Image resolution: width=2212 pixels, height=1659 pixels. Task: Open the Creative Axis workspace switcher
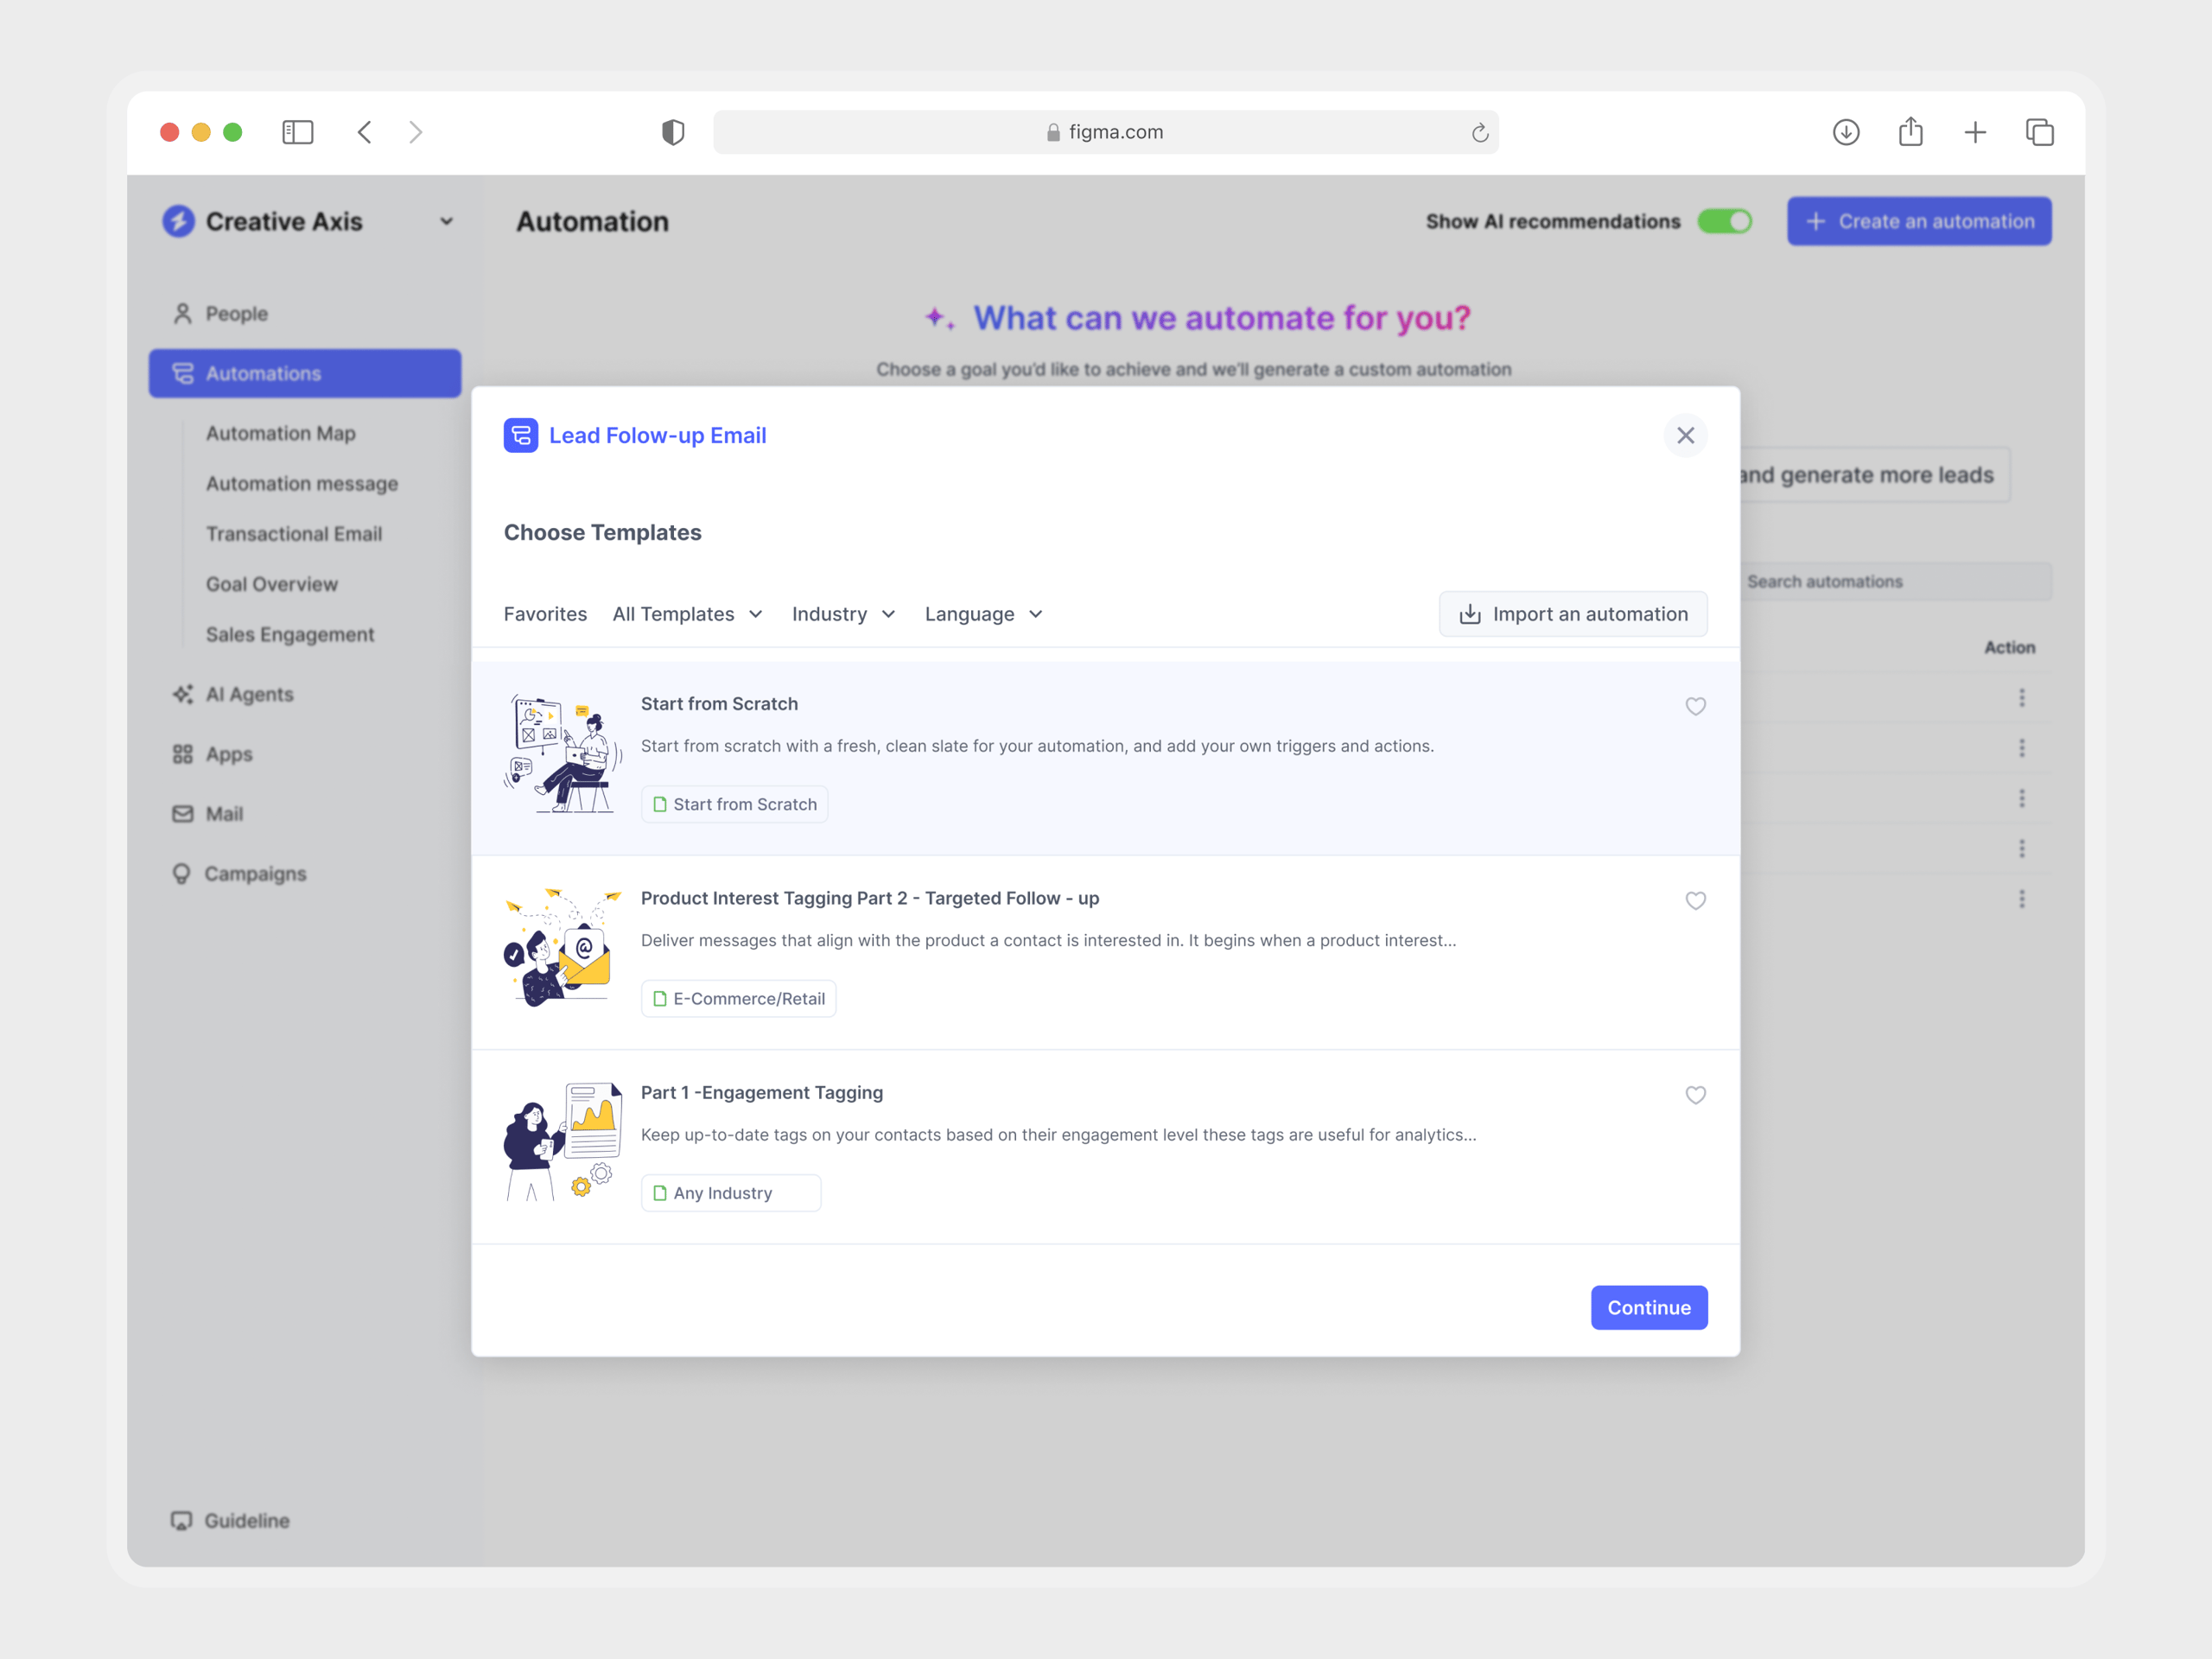[446, 221]
